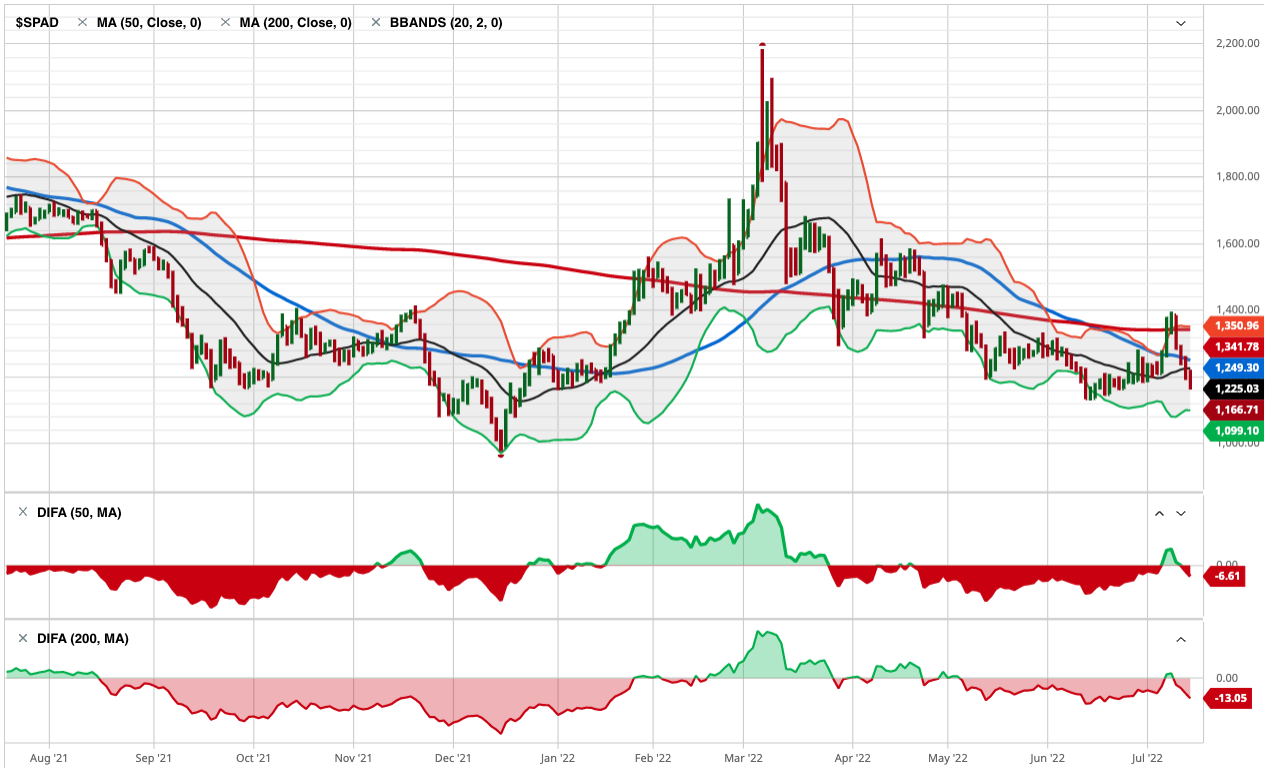This screenshot has height=777, width=1284.
Task: Open MA (200, Close, 0) indicator settings
Action: 294,22
